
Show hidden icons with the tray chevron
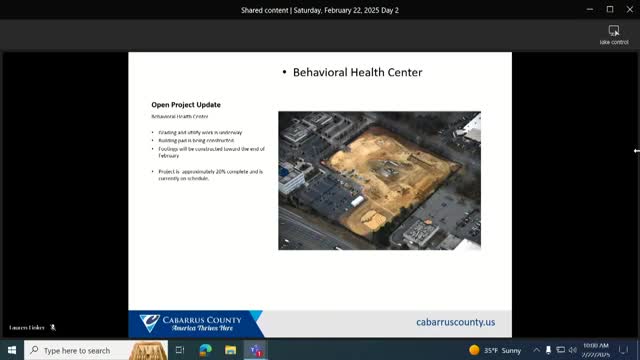click(536, 350)
